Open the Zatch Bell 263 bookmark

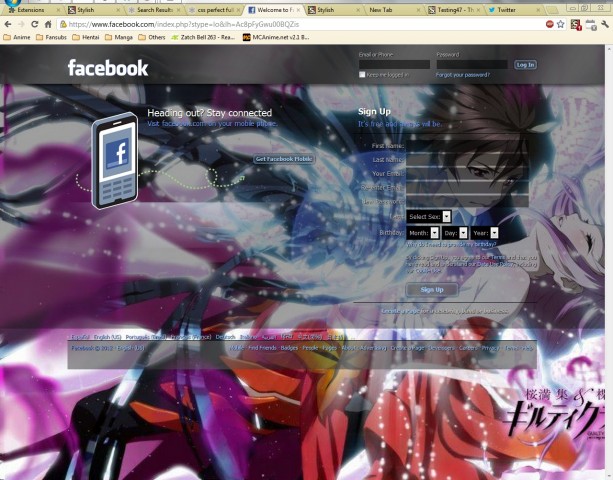click(x=203, y=37)
